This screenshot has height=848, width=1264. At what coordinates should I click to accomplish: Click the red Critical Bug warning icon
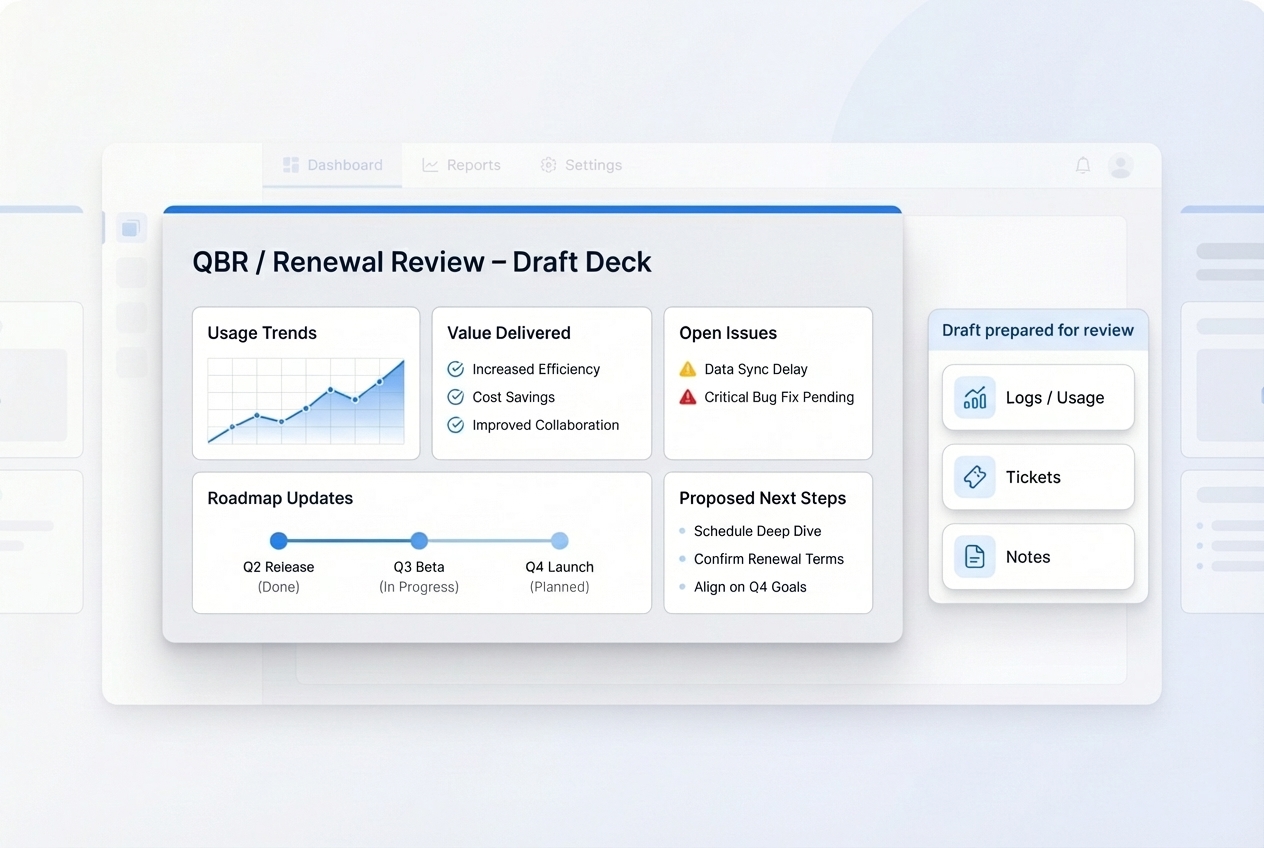click(688, 397)
